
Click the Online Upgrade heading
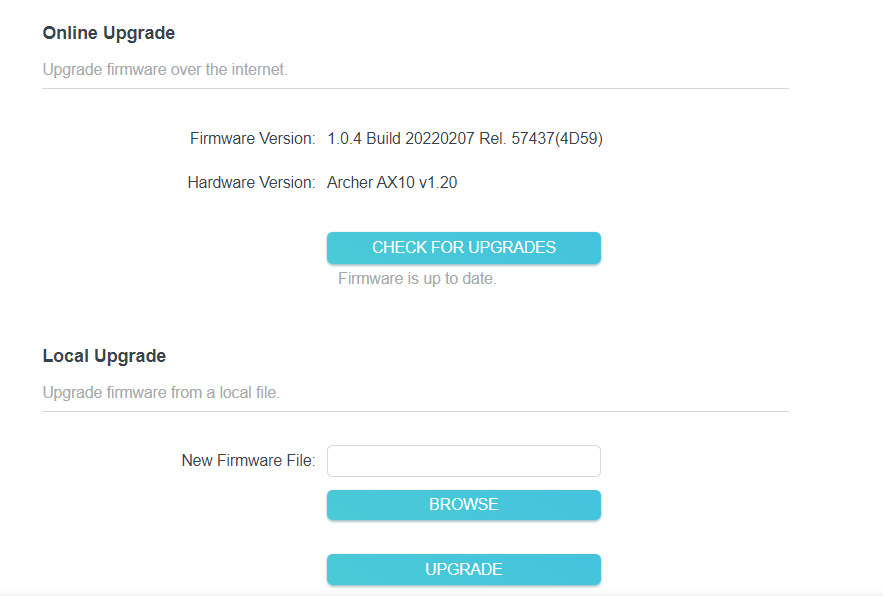click(x=109, y=33)
